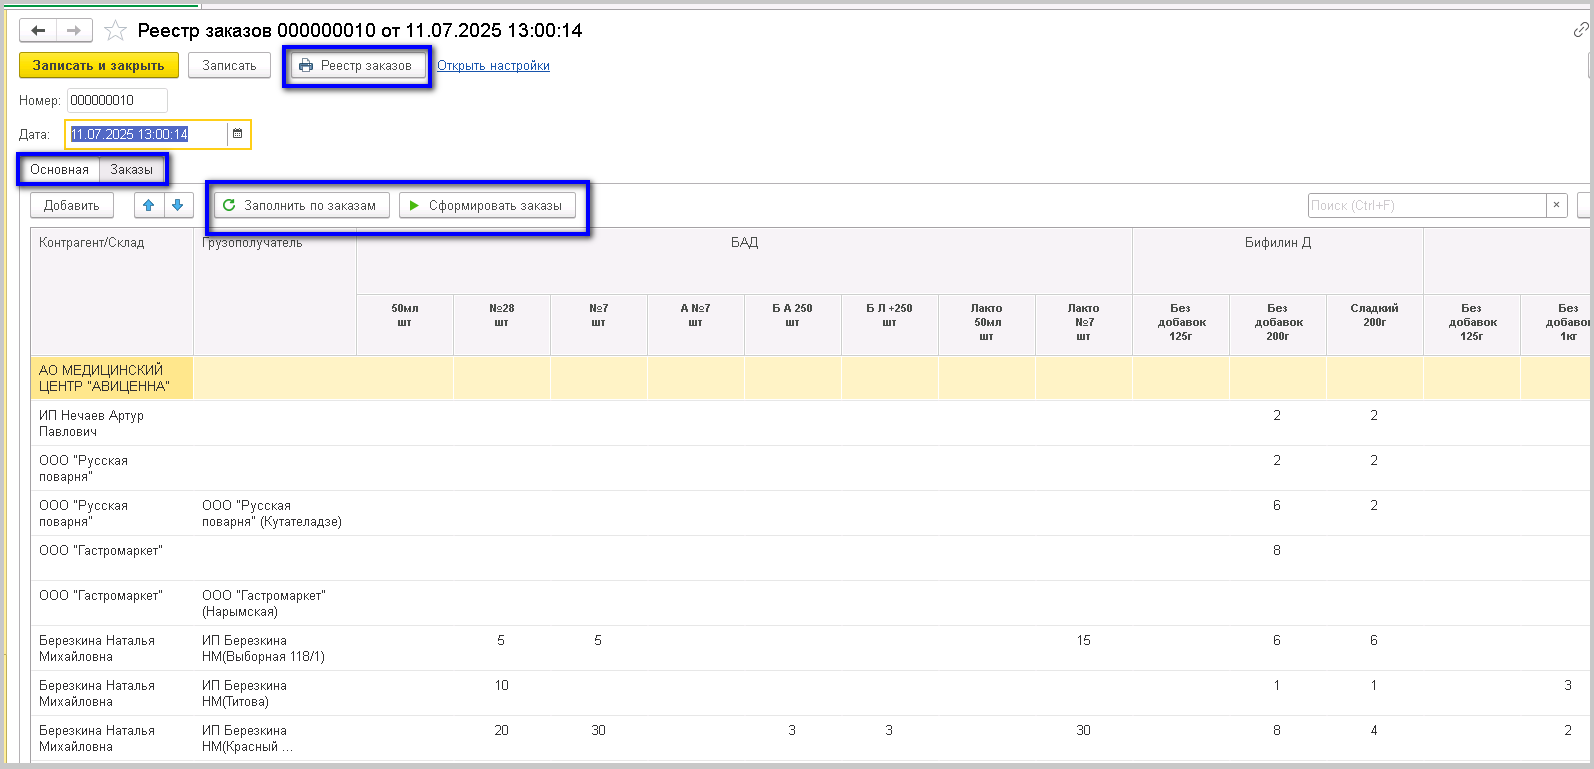
Task: Open the calendar date picker
Action: tap(238, 134)
